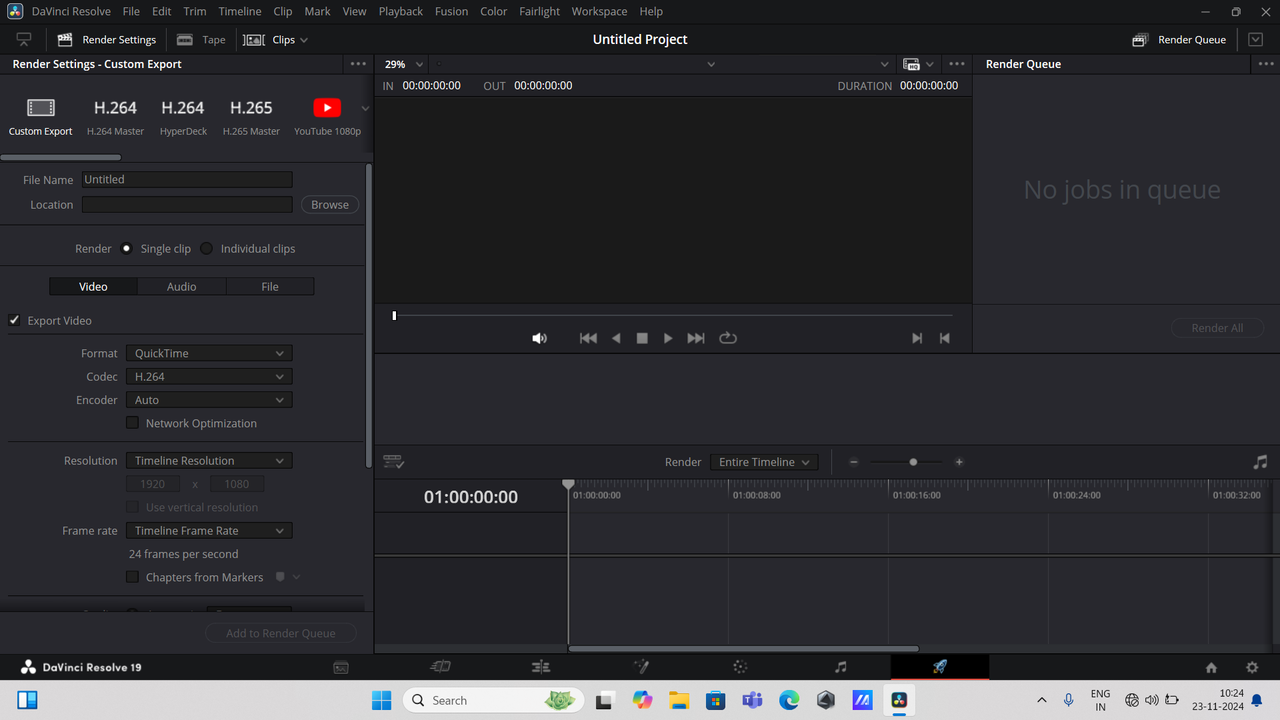Open the Windows Start button
The width and height of the screenshot is (1280, 720).
tap(382, 700)
